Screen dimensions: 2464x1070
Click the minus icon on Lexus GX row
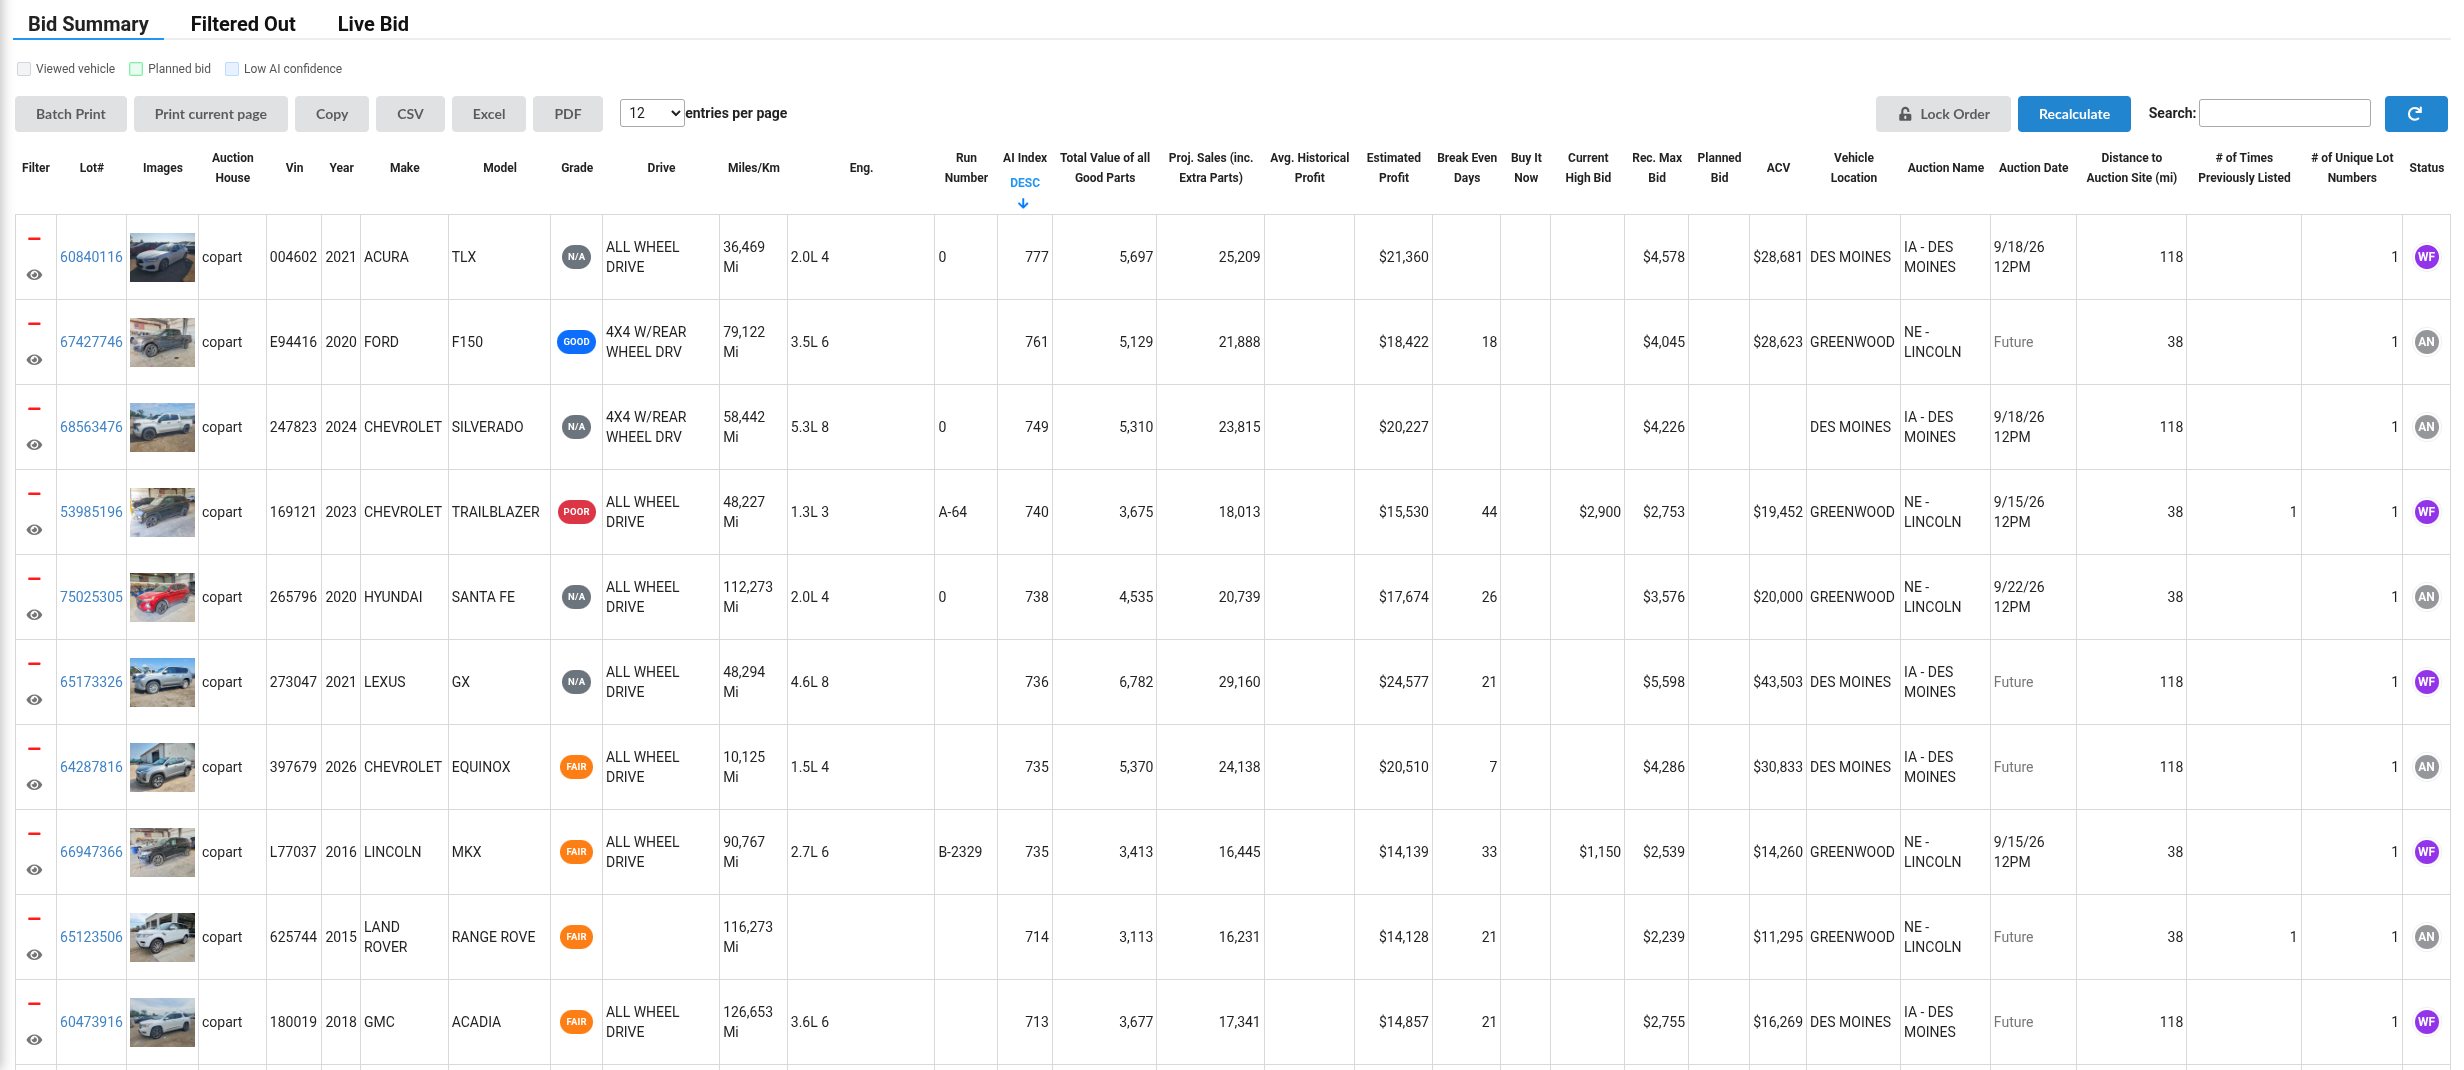[34, 664]
